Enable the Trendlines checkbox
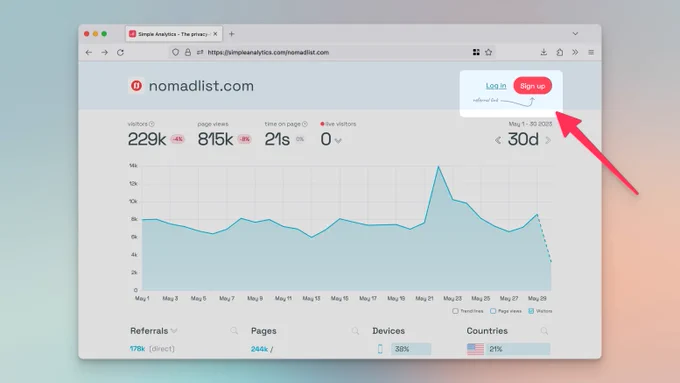Screen dimensions: 680x383 click(455, 311)
